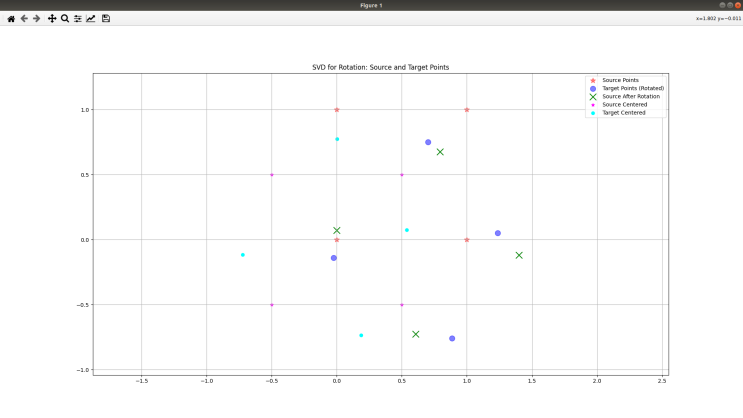Click the green X marker near (0.6, -0.7)
The width and height of the screenshot is (743, 418).
416,334
